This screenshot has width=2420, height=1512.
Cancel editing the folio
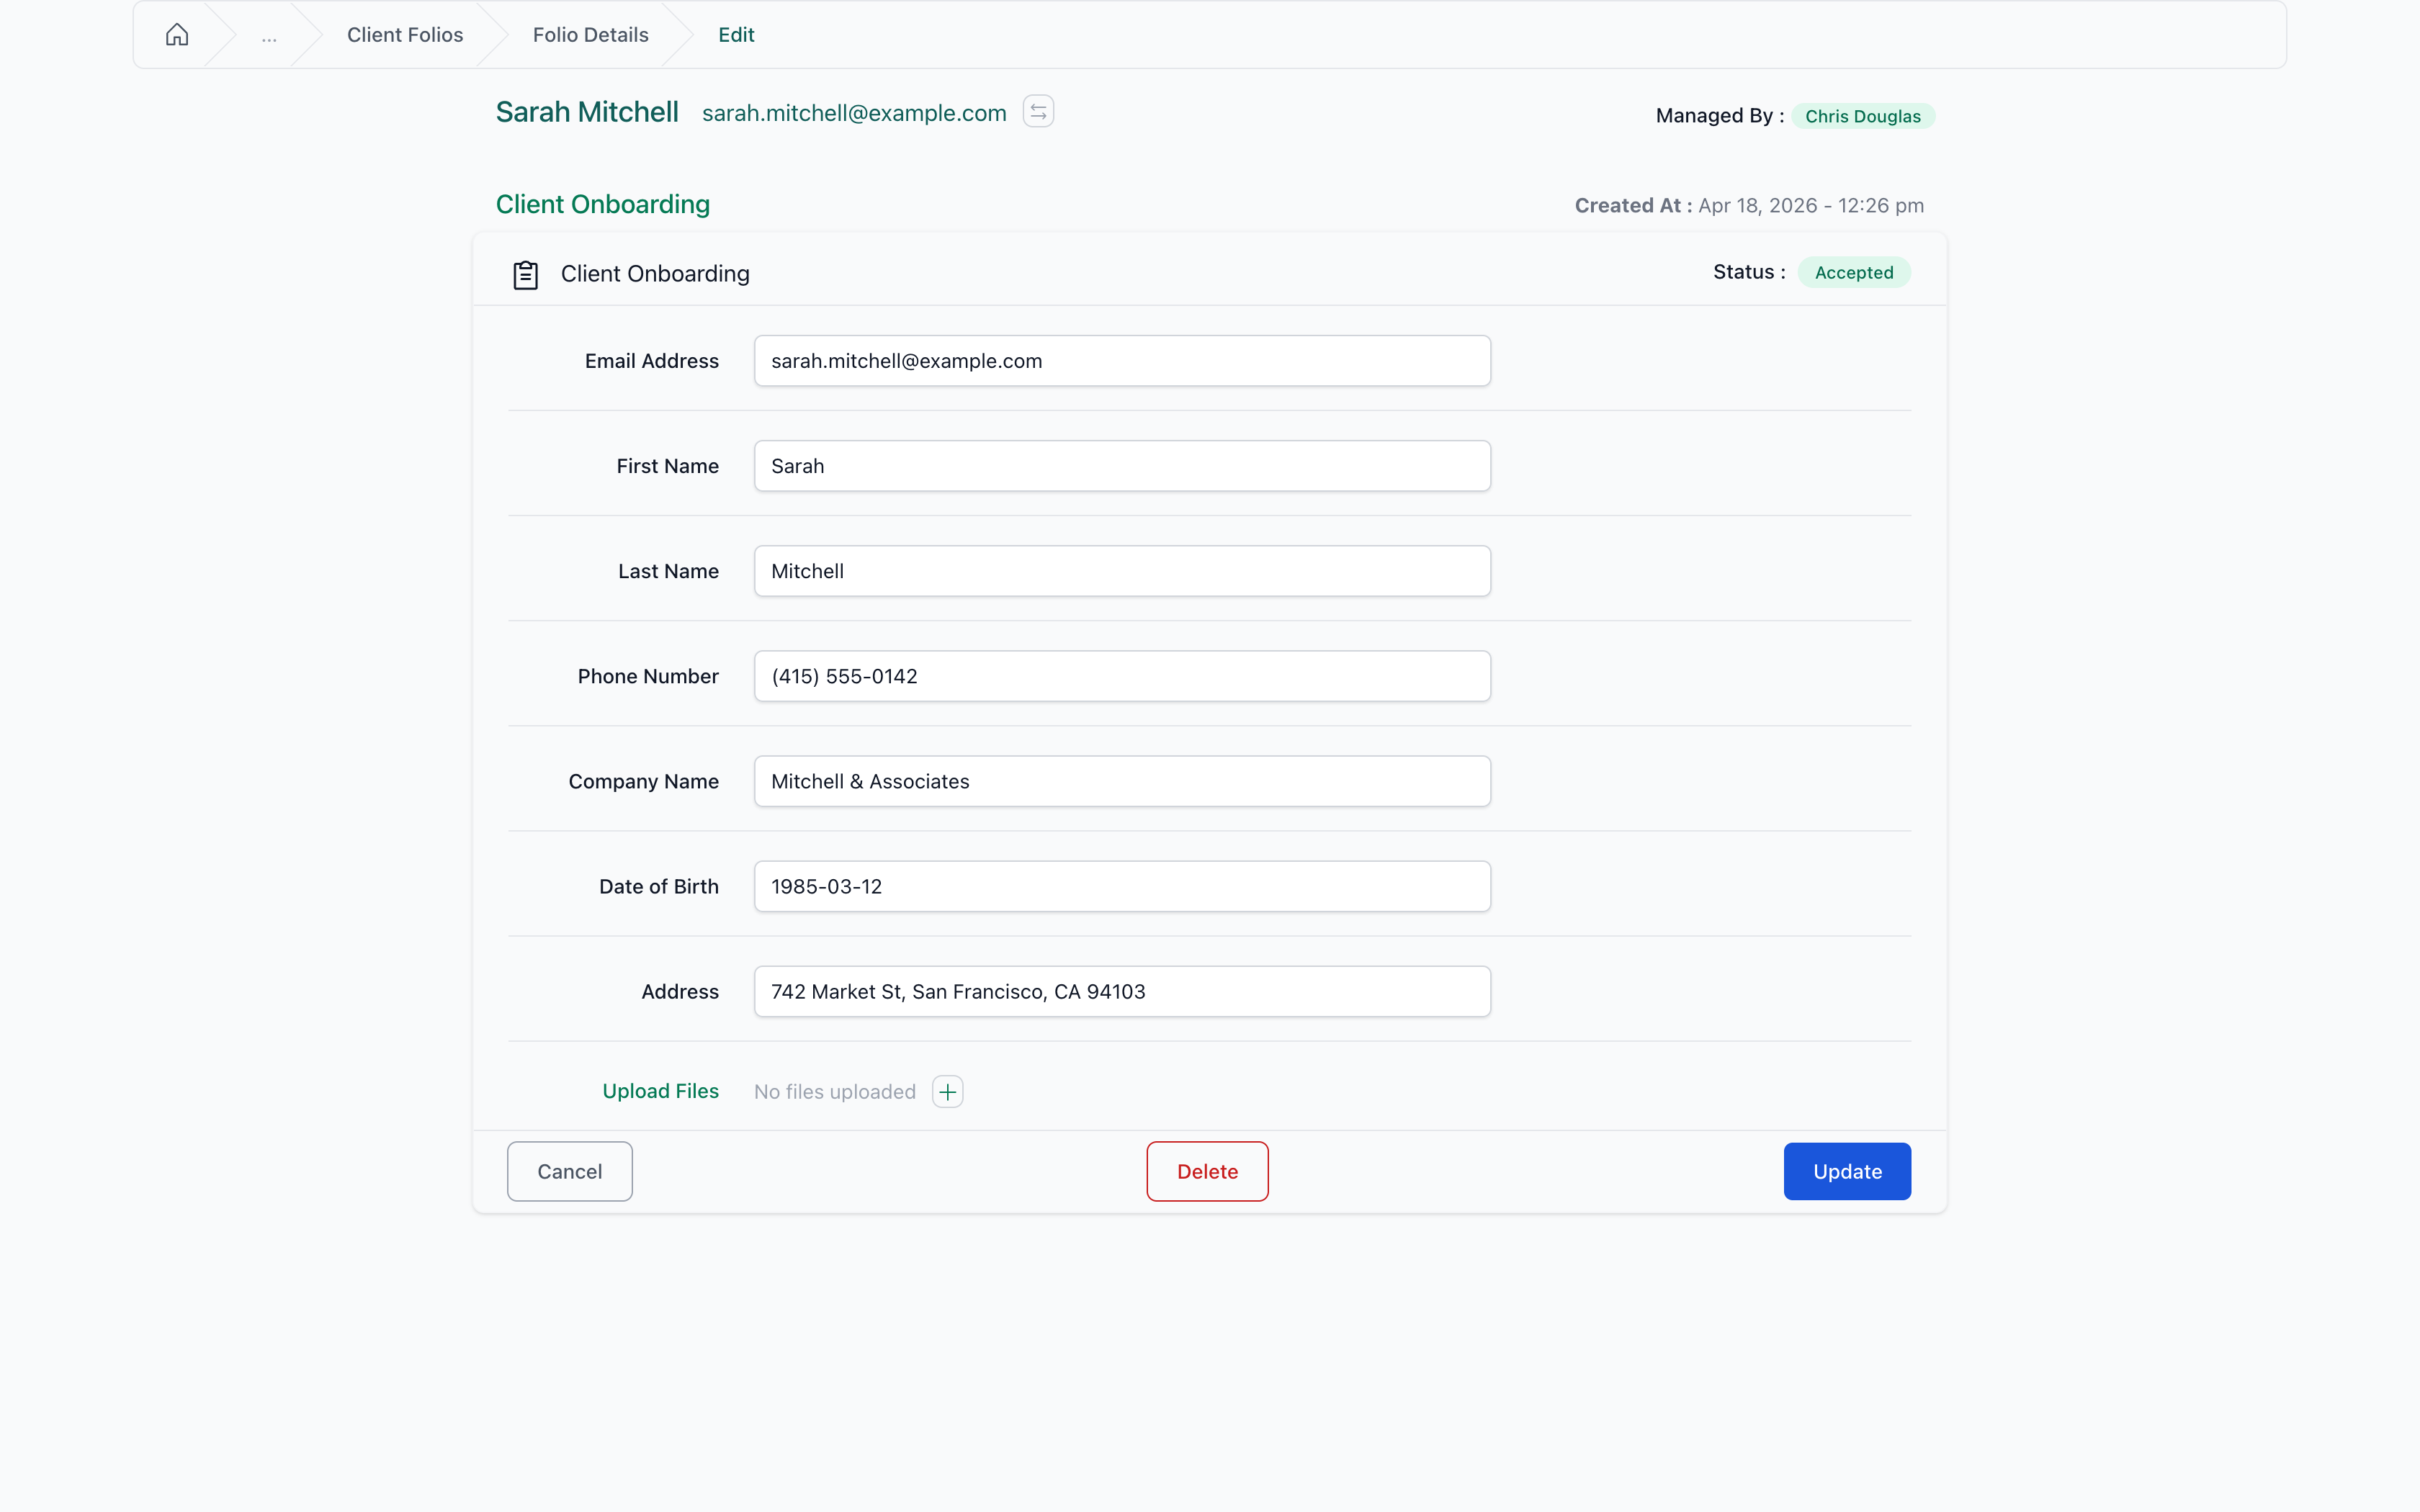[x=569, y=1171]
